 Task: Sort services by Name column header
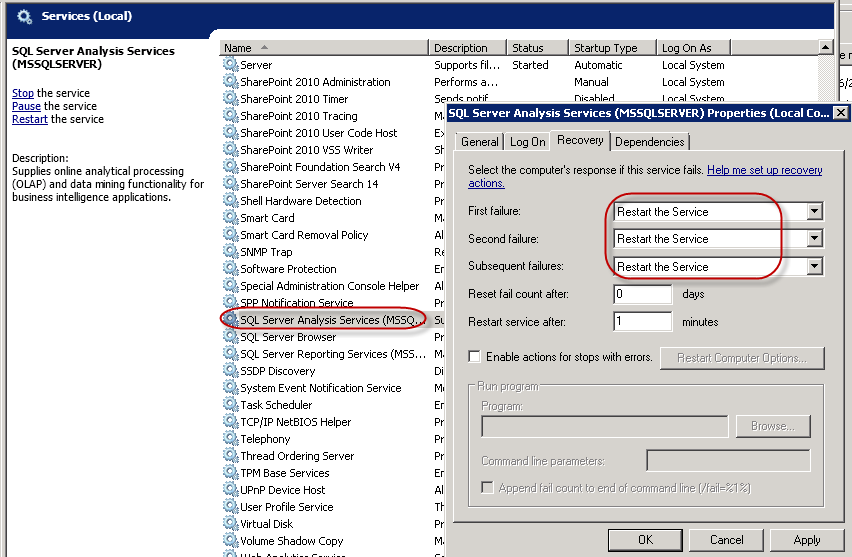tap(324, 48)
